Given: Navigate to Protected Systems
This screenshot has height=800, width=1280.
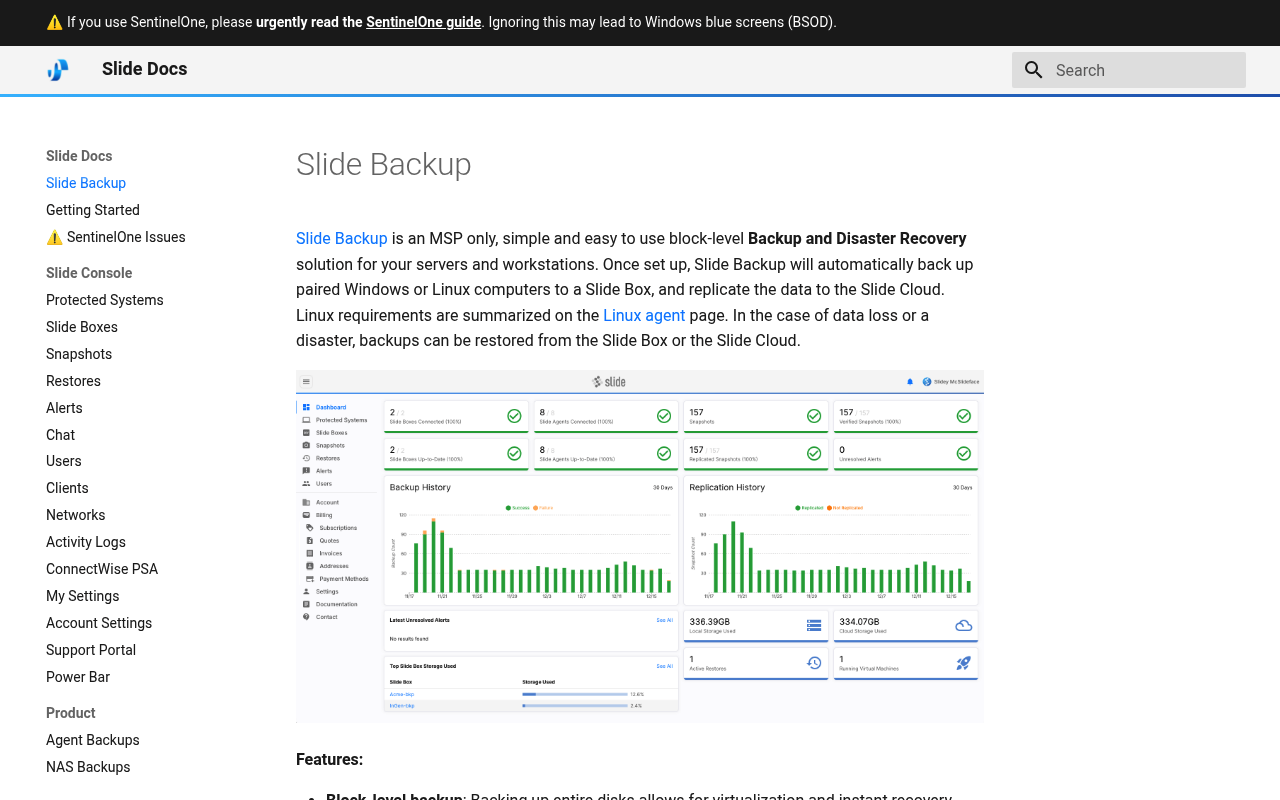Looking at the screenshot, I should click(x=105, y=300).
